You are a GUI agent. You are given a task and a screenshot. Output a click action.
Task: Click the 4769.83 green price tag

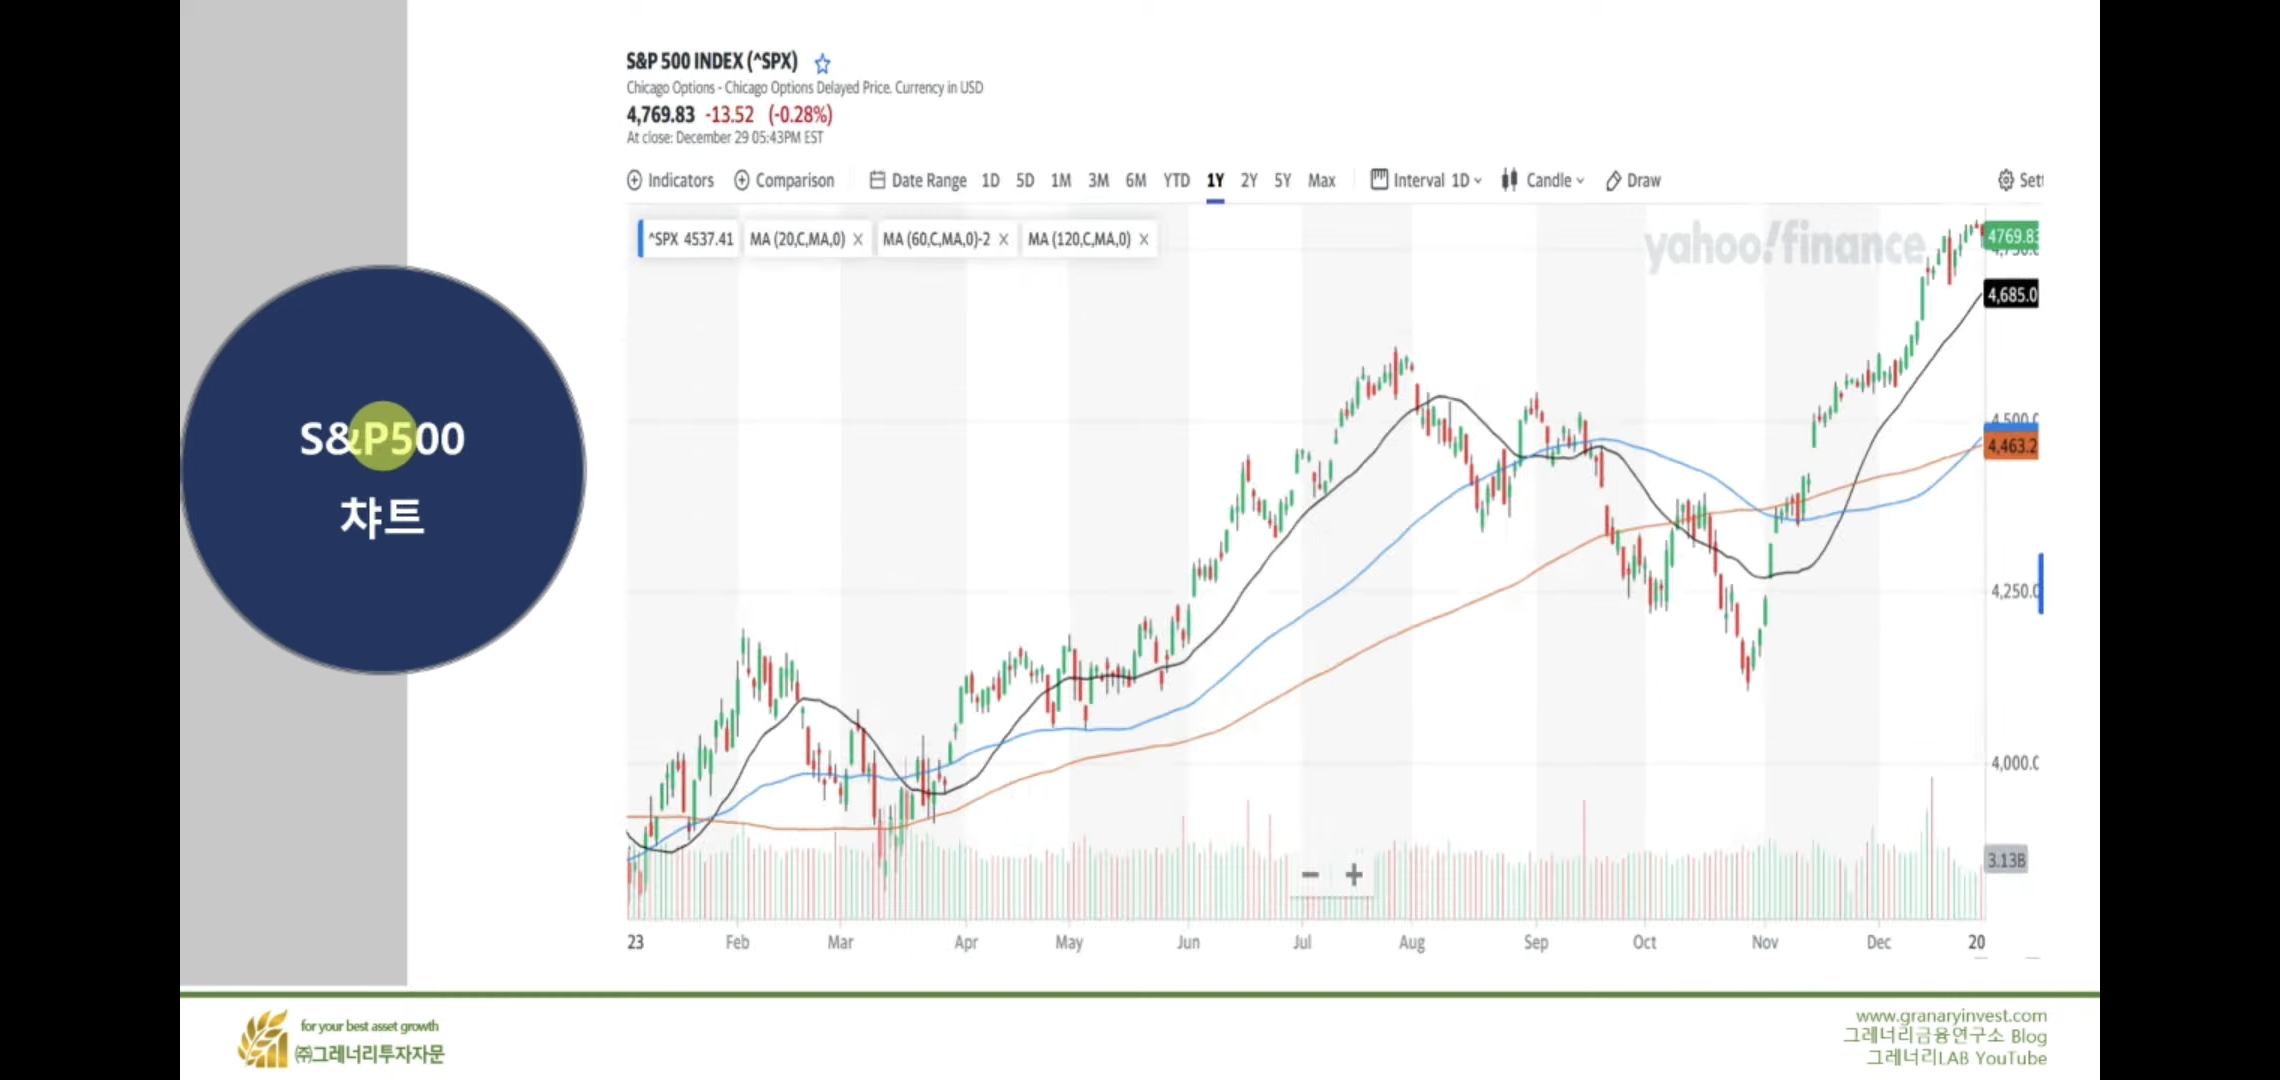(x=2011, y=236)
